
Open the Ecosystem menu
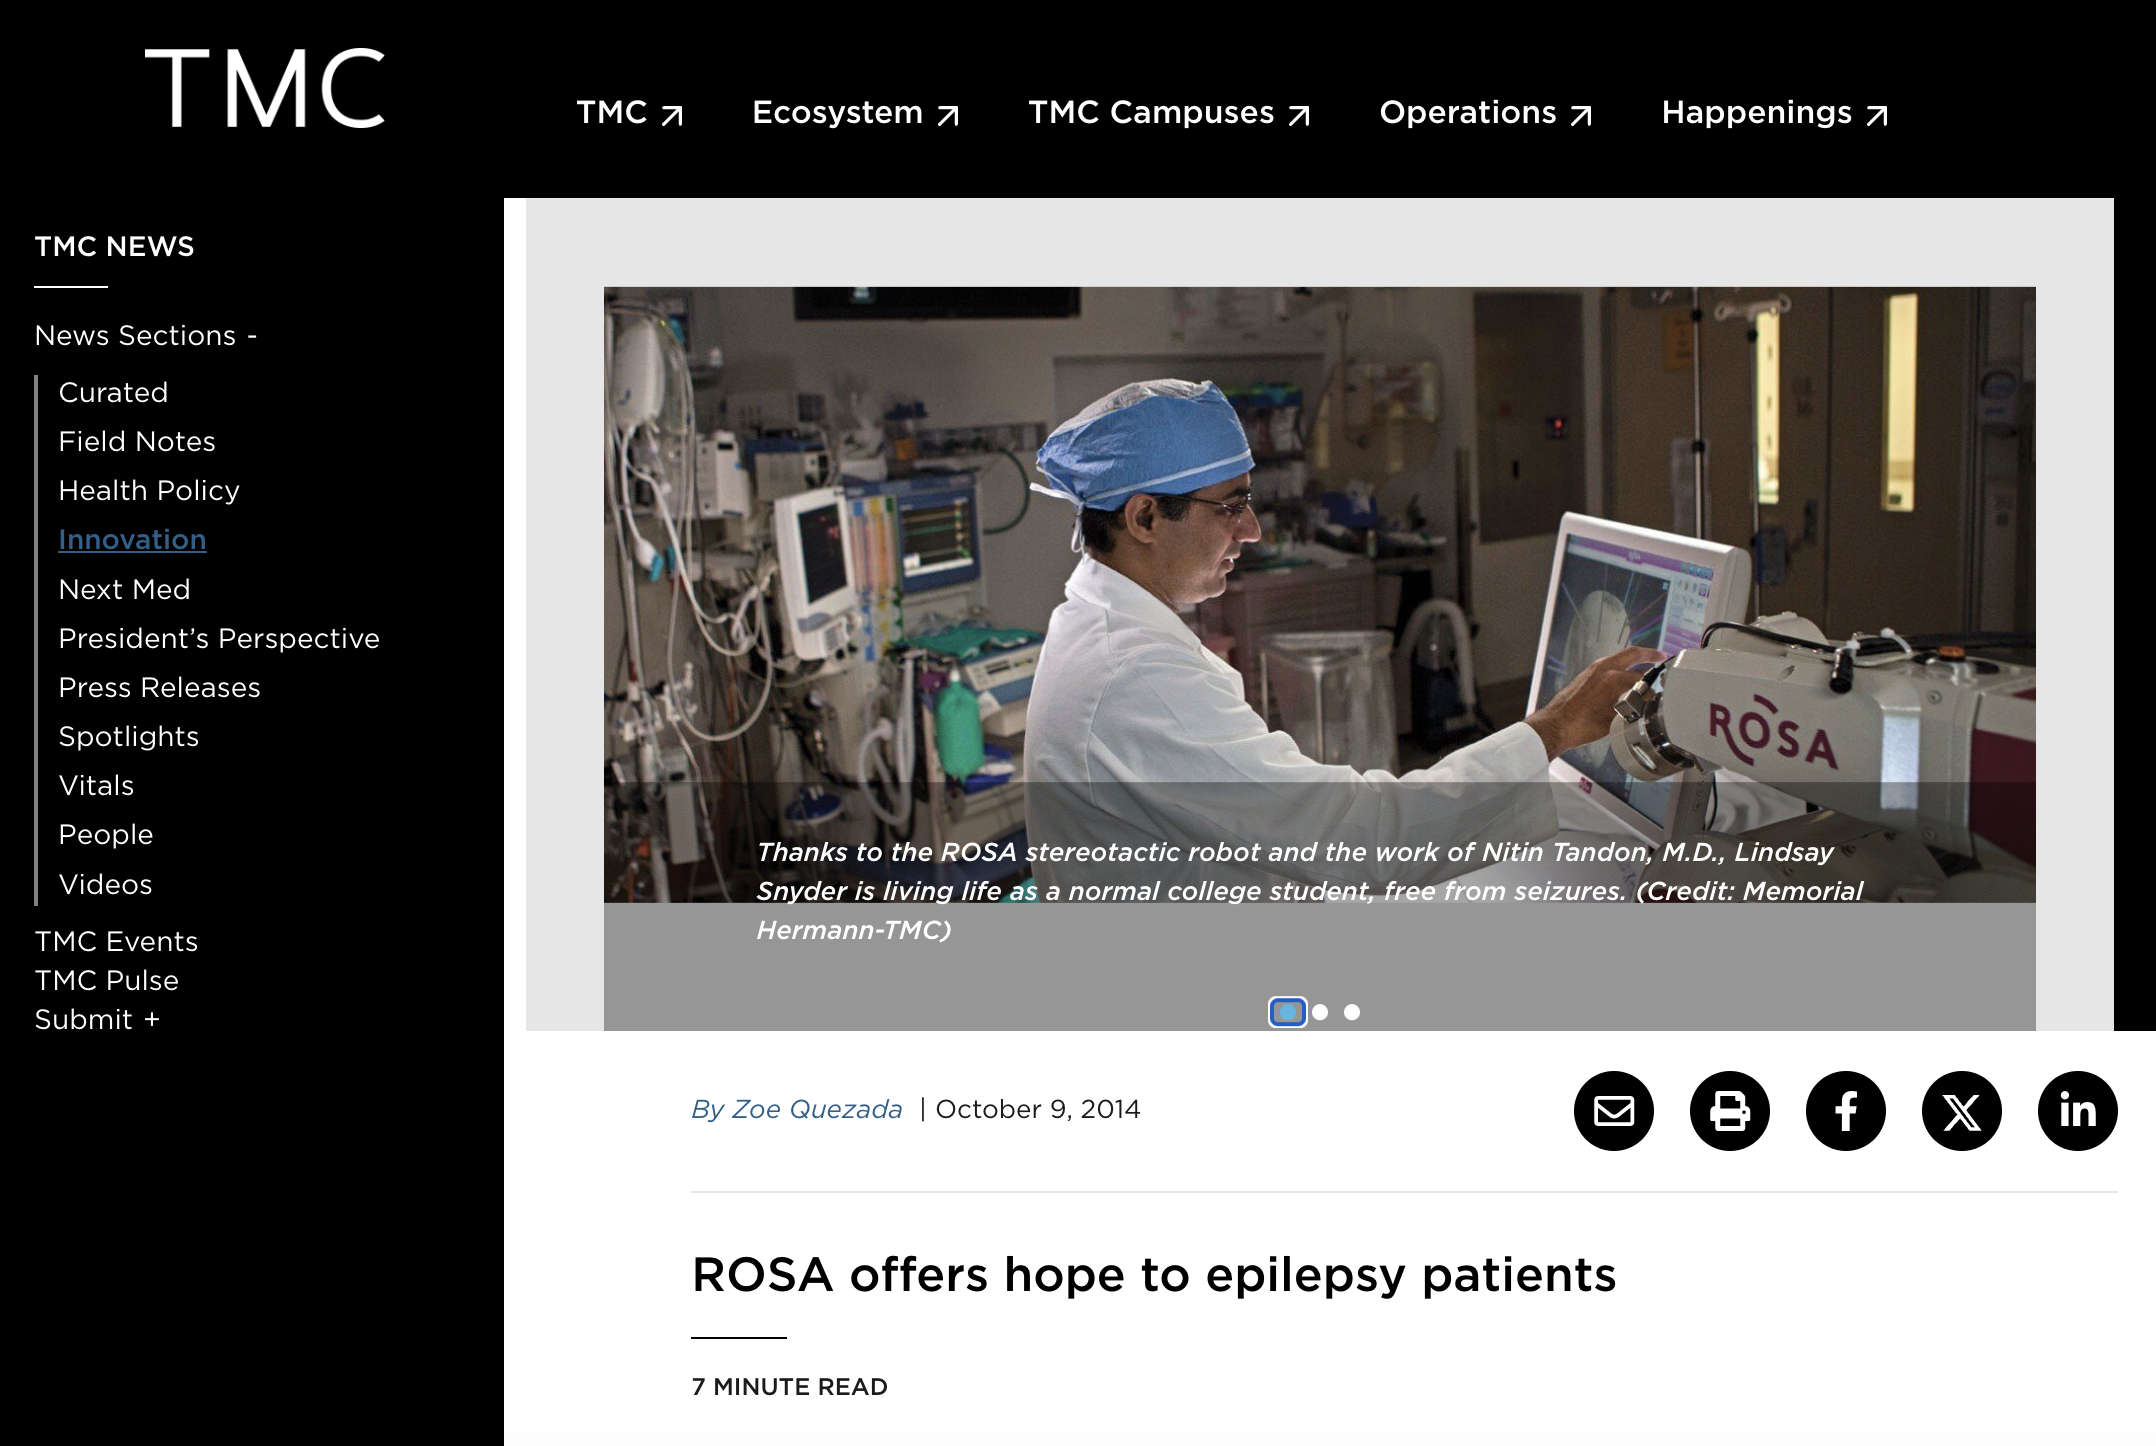[856, 113]
